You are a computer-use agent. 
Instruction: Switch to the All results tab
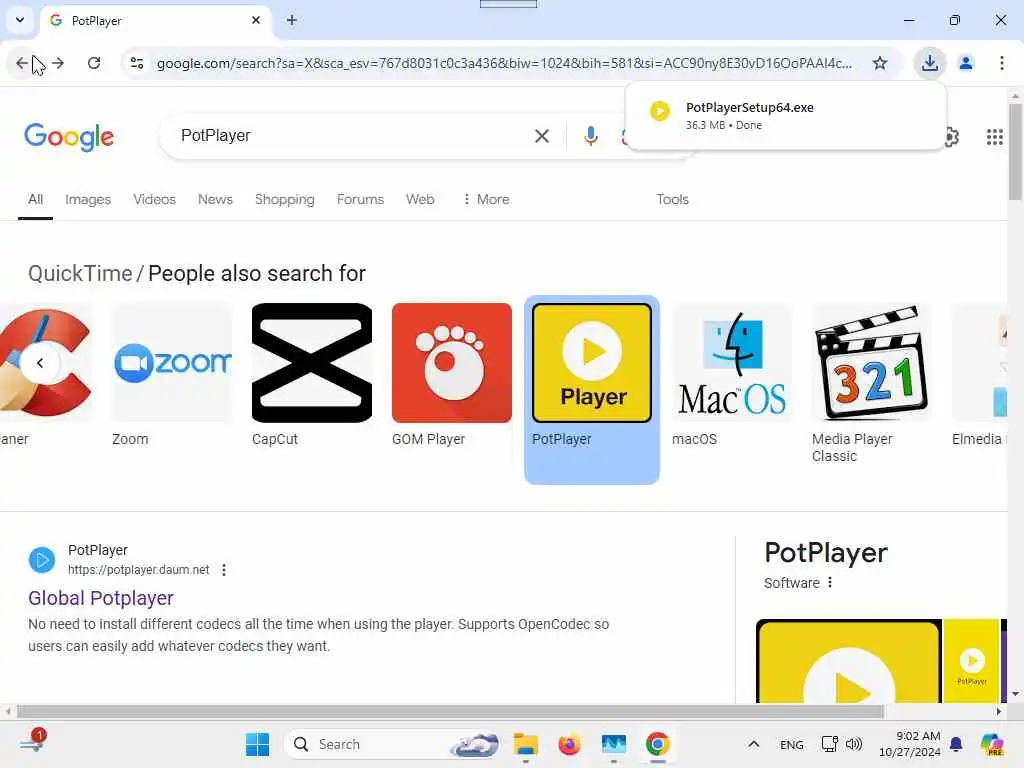coord(35,199)
